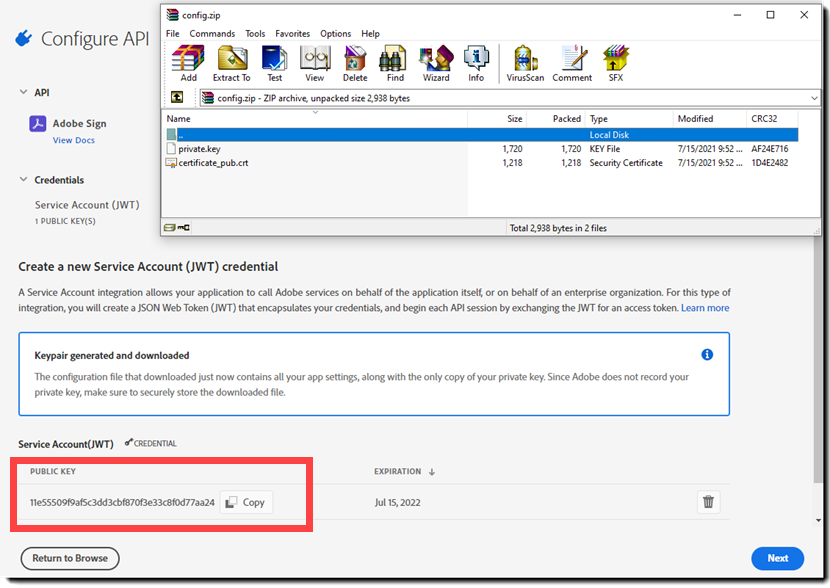The image size is (830, 588).
Task: Click the PUBLIC KEY column header
Action: click(53, 471)
